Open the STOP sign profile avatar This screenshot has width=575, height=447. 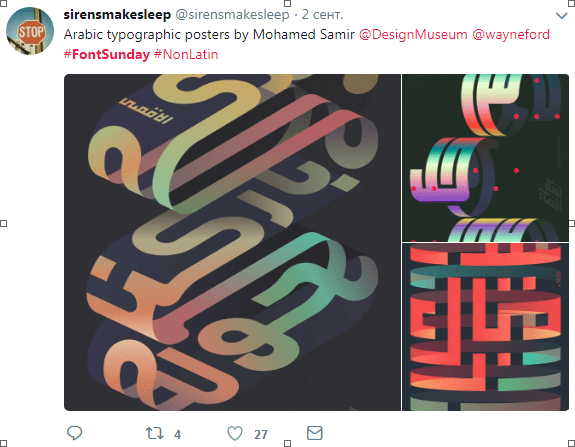[x=30, y=31]
